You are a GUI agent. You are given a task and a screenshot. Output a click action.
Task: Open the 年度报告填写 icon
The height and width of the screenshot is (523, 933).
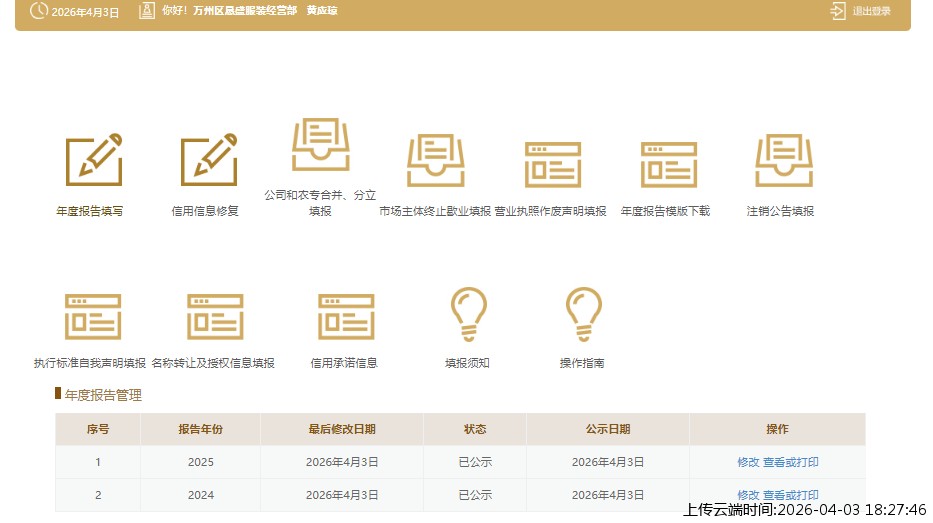pyautogui.click(x=93, y=160)
